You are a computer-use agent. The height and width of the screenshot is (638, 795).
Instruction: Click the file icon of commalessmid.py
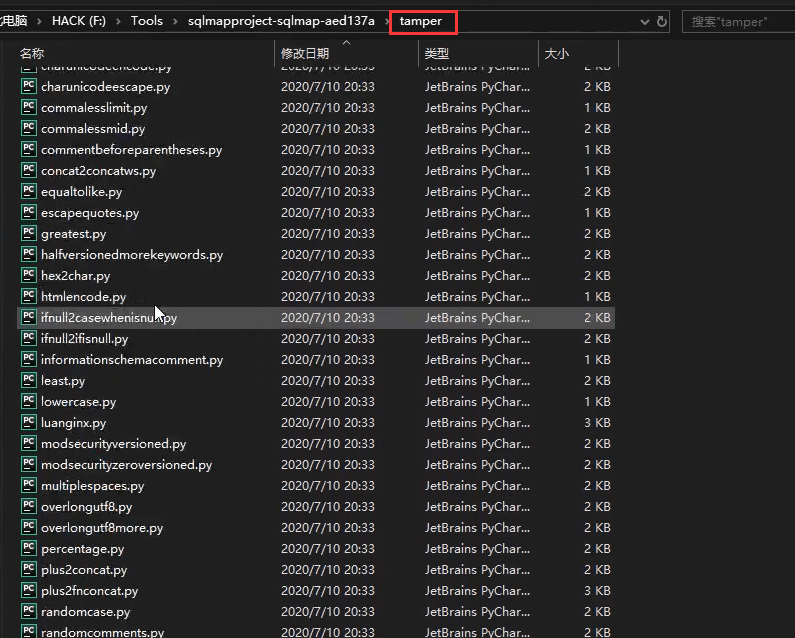coord(28,128)
